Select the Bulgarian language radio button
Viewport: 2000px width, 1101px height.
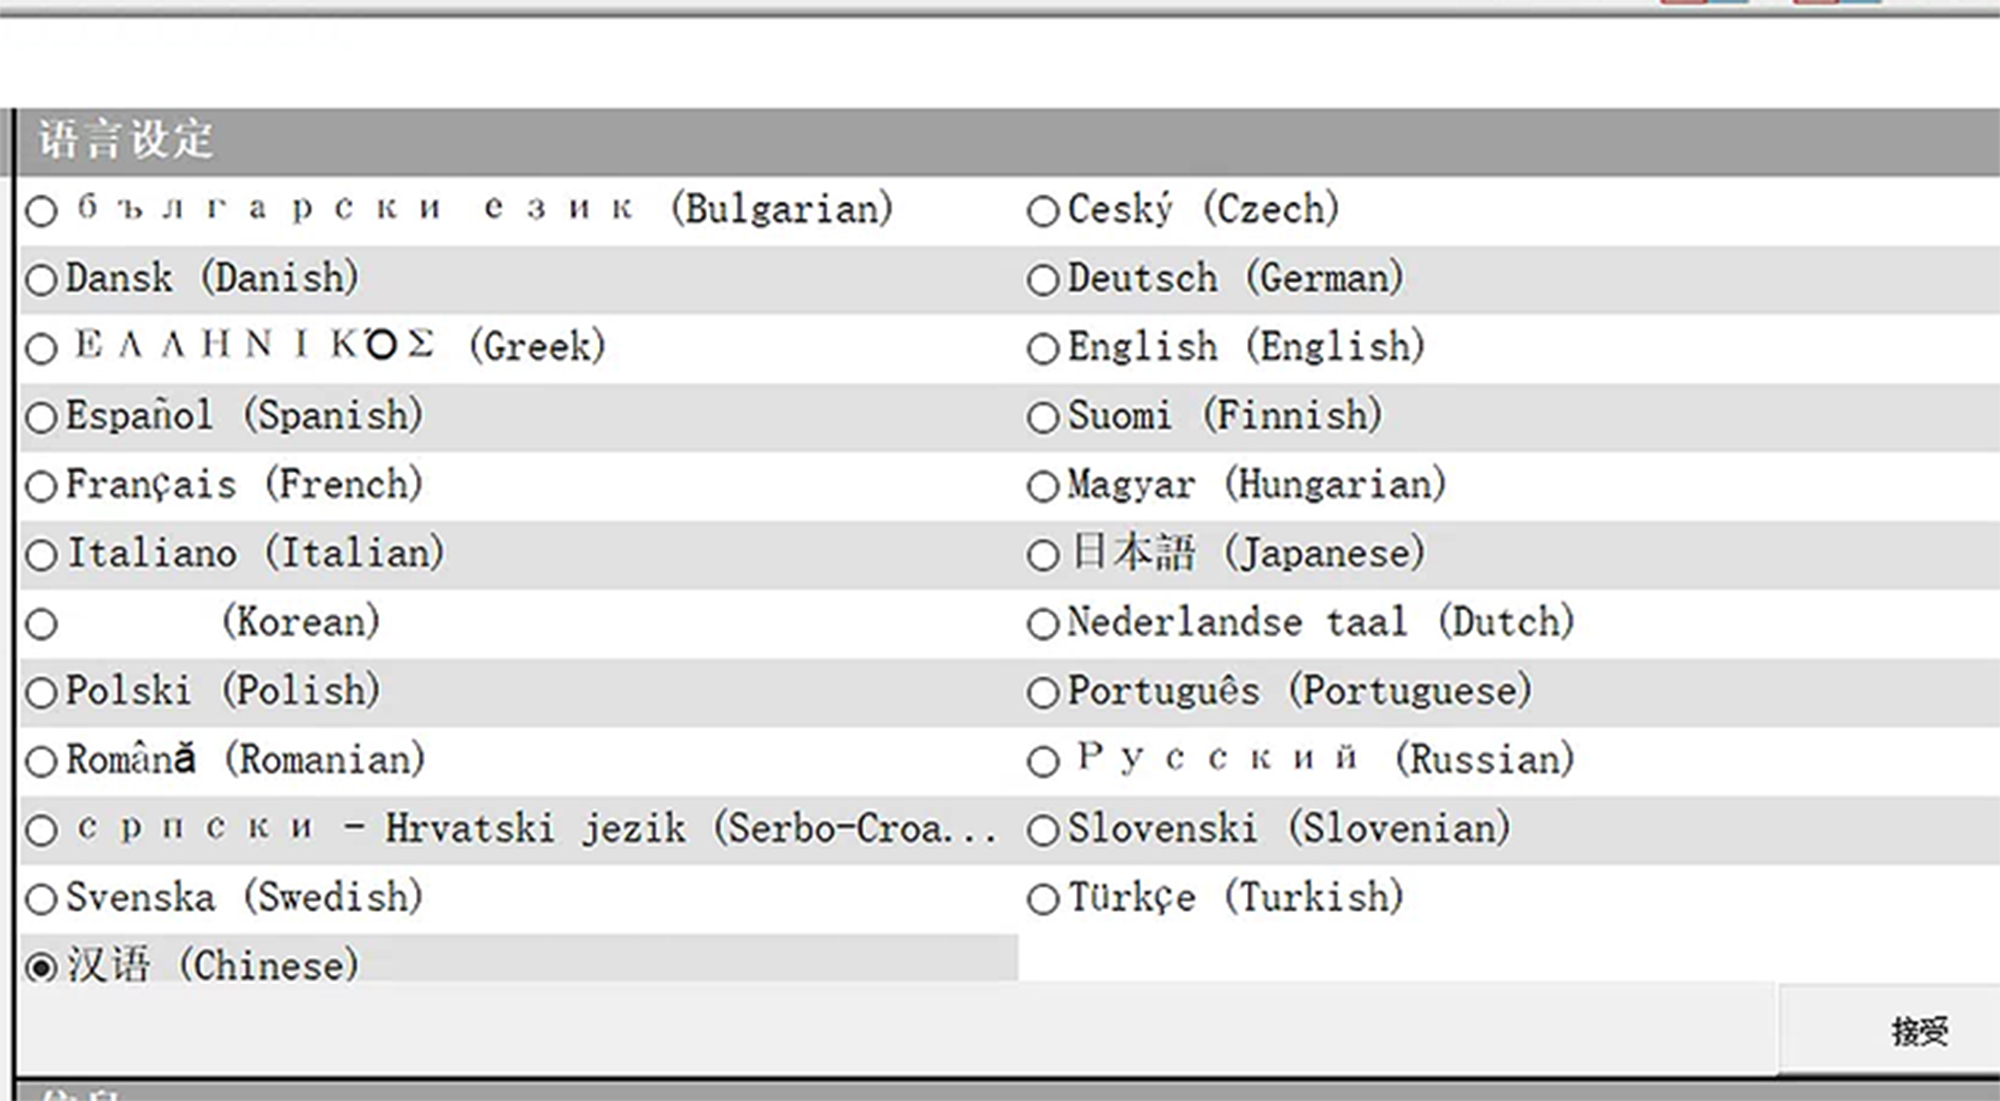coord(42,211)
